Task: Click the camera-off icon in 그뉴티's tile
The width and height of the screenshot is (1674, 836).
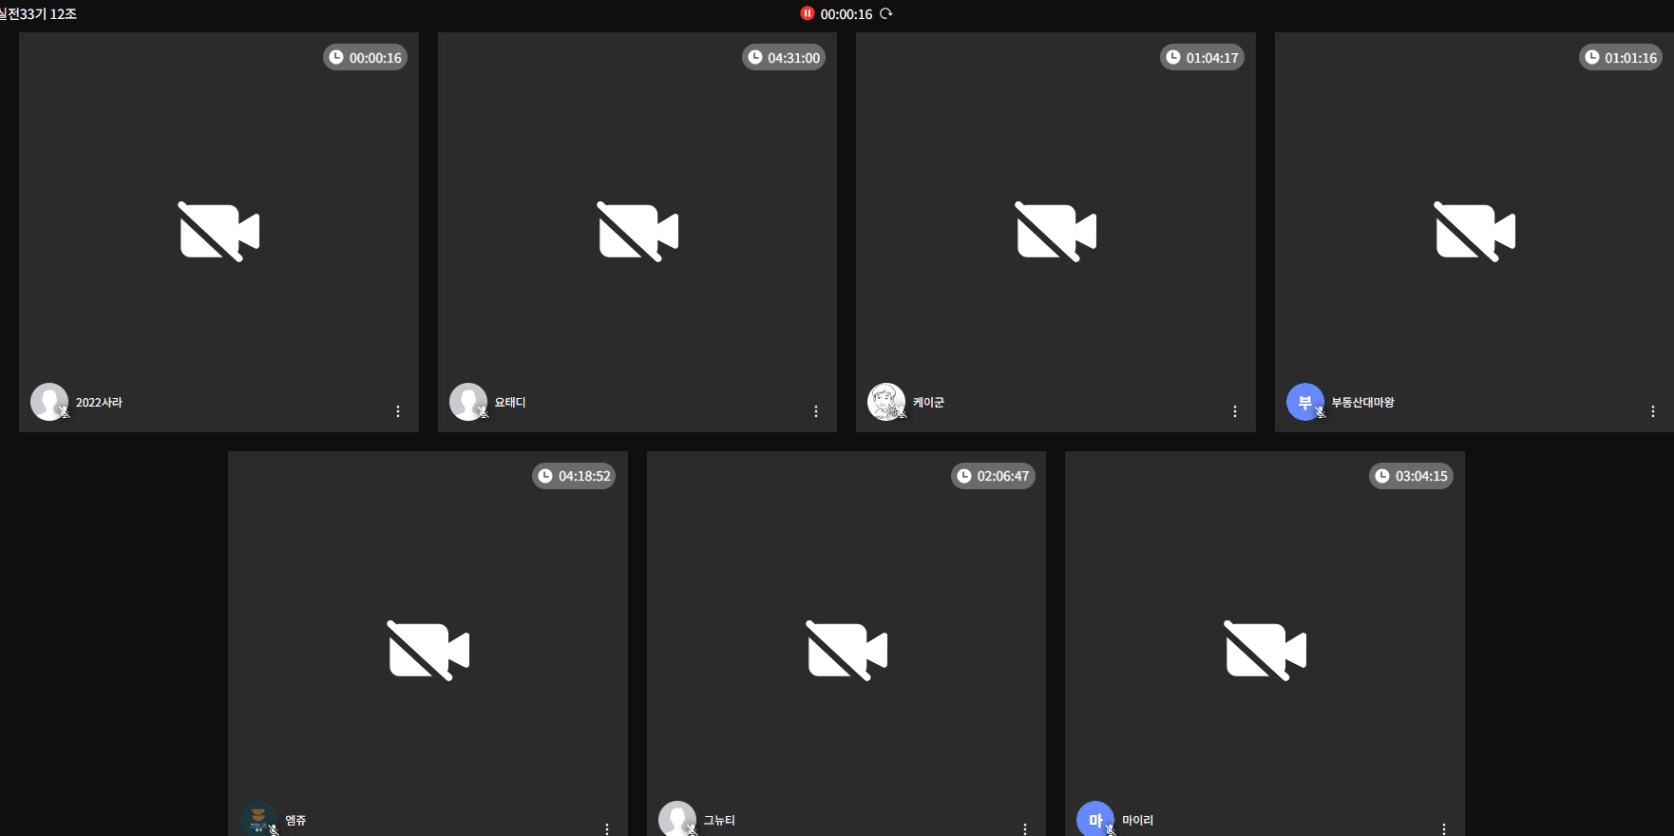Action: 847,651
